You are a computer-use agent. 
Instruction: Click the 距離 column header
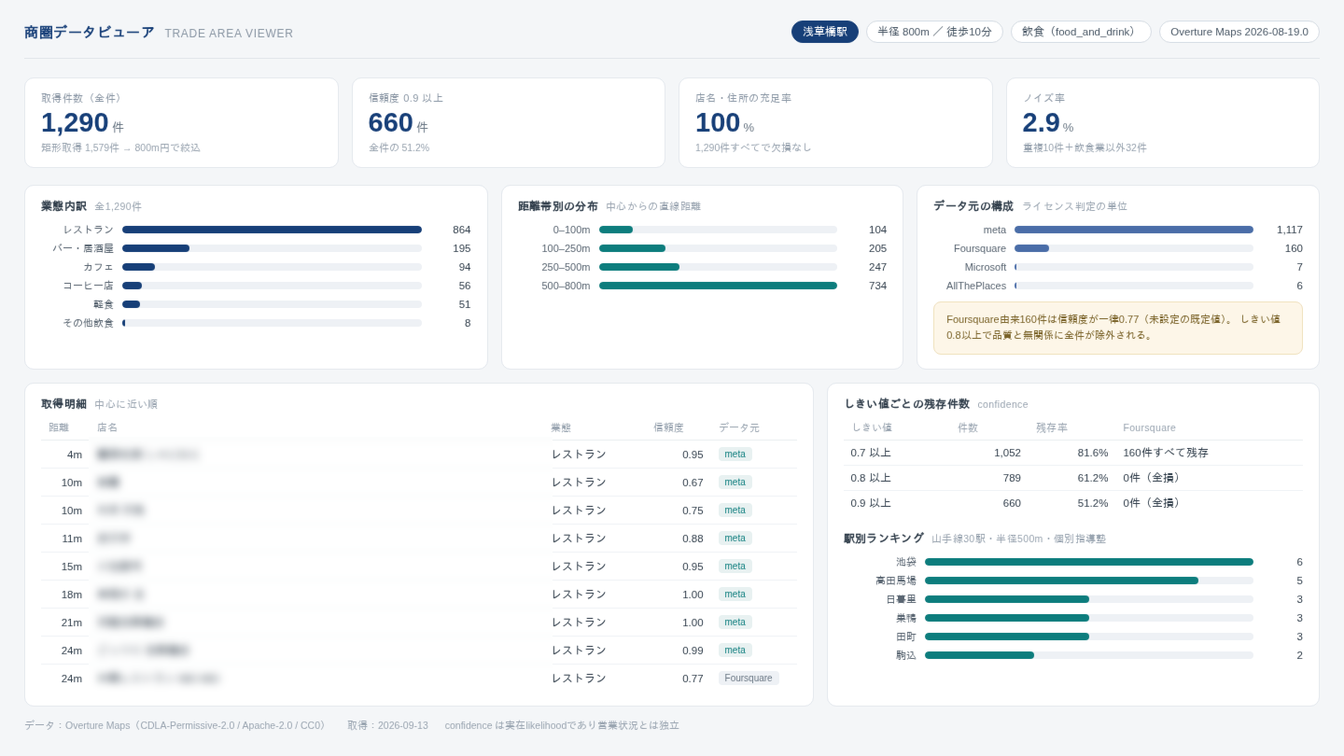(x=59, y=427)
